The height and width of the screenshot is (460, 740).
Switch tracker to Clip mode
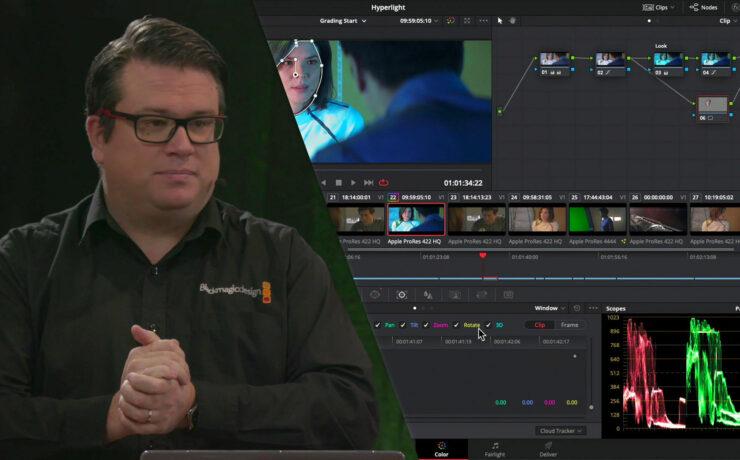tap(539, 325)
